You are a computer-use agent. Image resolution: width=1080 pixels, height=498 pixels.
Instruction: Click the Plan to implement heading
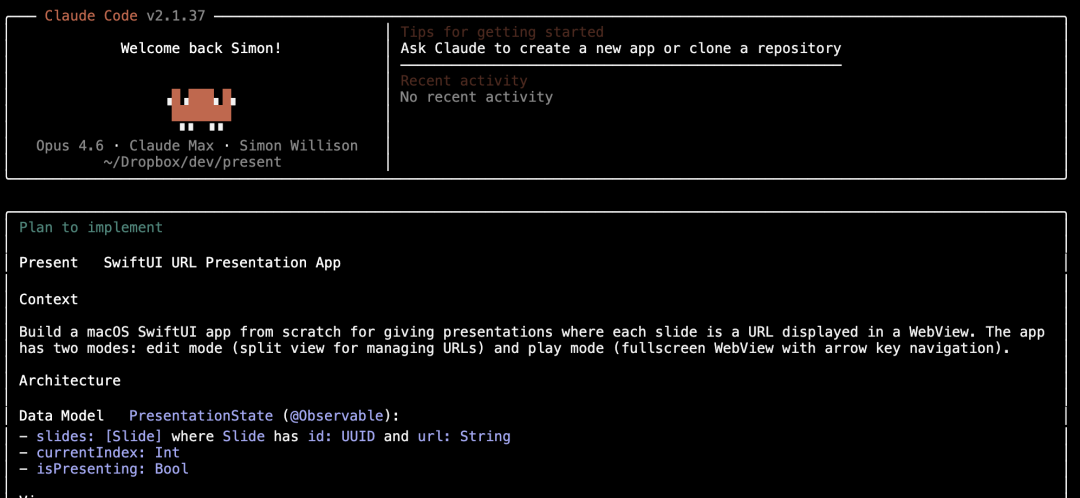[x=91, y=227]
